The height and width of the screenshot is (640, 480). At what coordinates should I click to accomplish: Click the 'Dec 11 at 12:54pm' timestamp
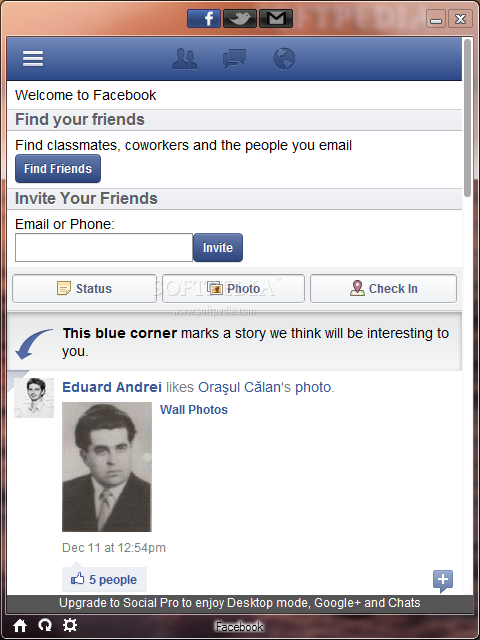click(114, 548)
